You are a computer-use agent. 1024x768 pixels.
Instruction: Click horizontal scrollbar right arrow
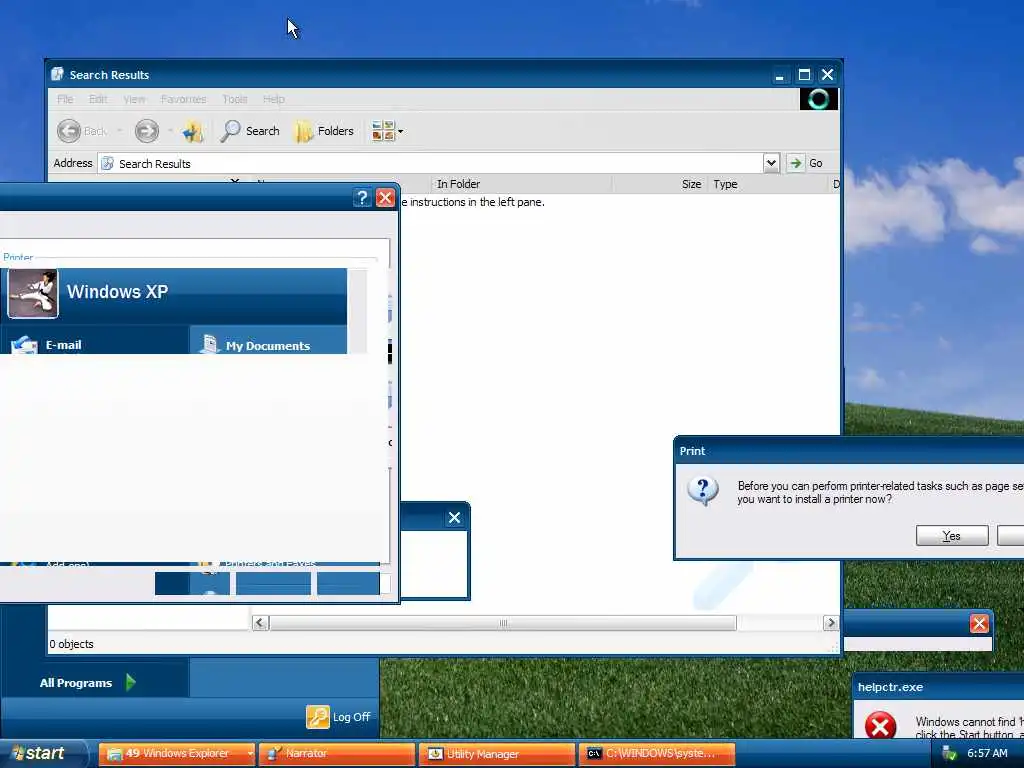pos(831,623)
